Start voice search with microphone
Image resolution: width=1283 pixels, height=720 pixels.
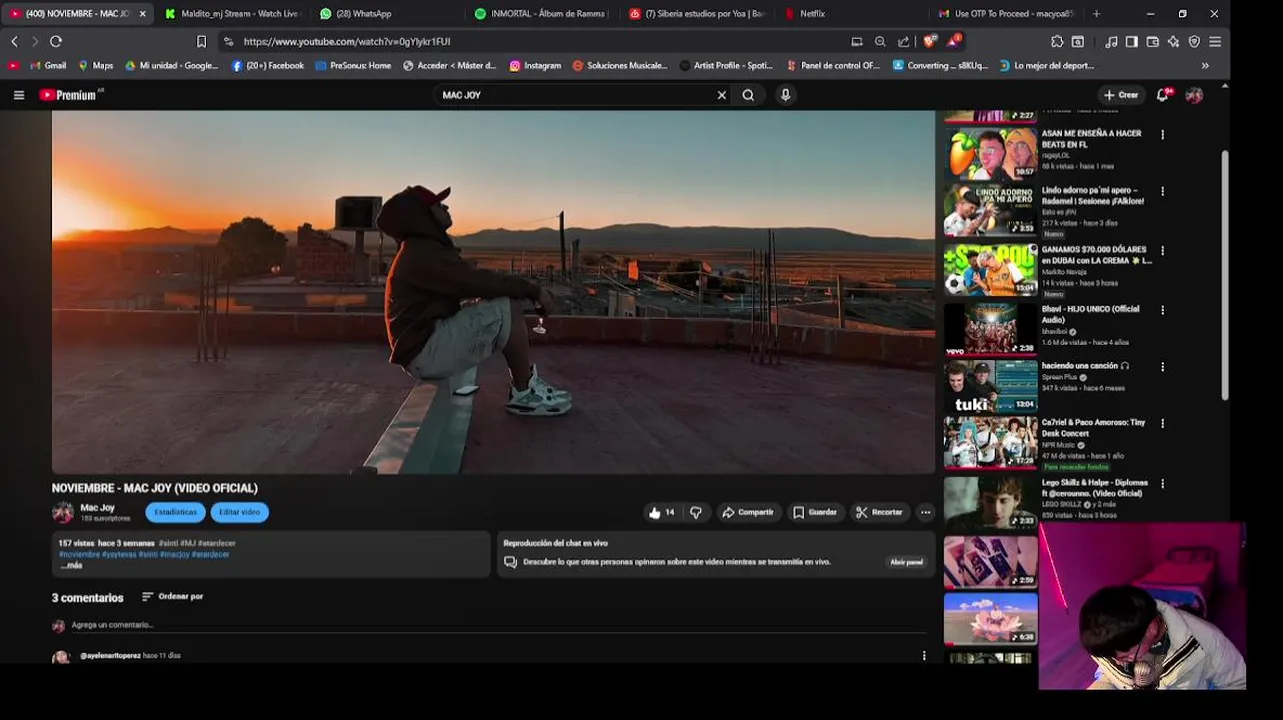click(x=785, y=95)
